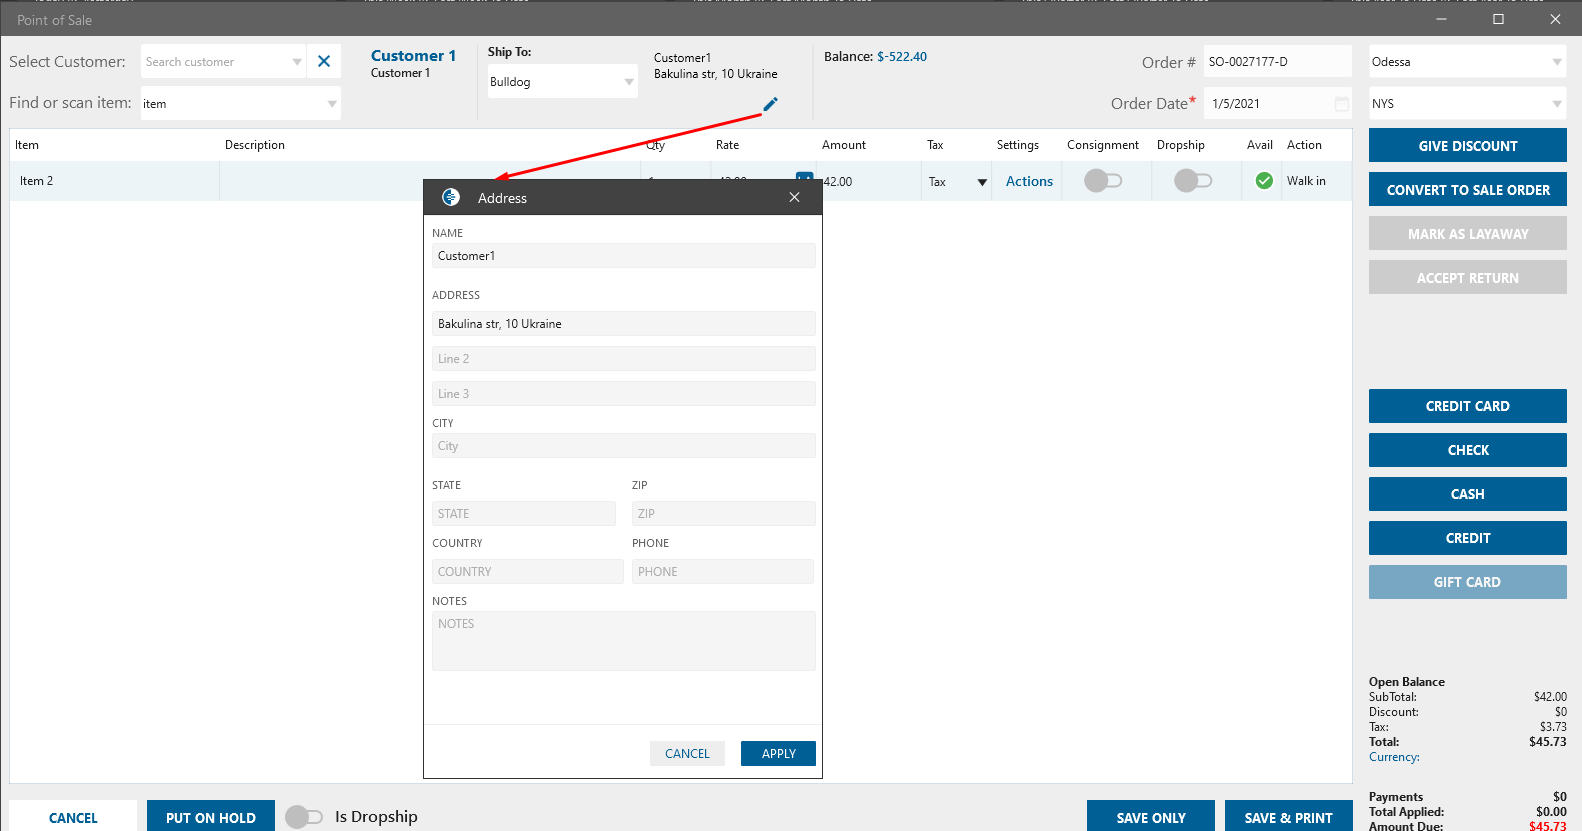Click MARK AS LAYAWAY
This screenshot has width=1582, height=831.
(1468, 233)
